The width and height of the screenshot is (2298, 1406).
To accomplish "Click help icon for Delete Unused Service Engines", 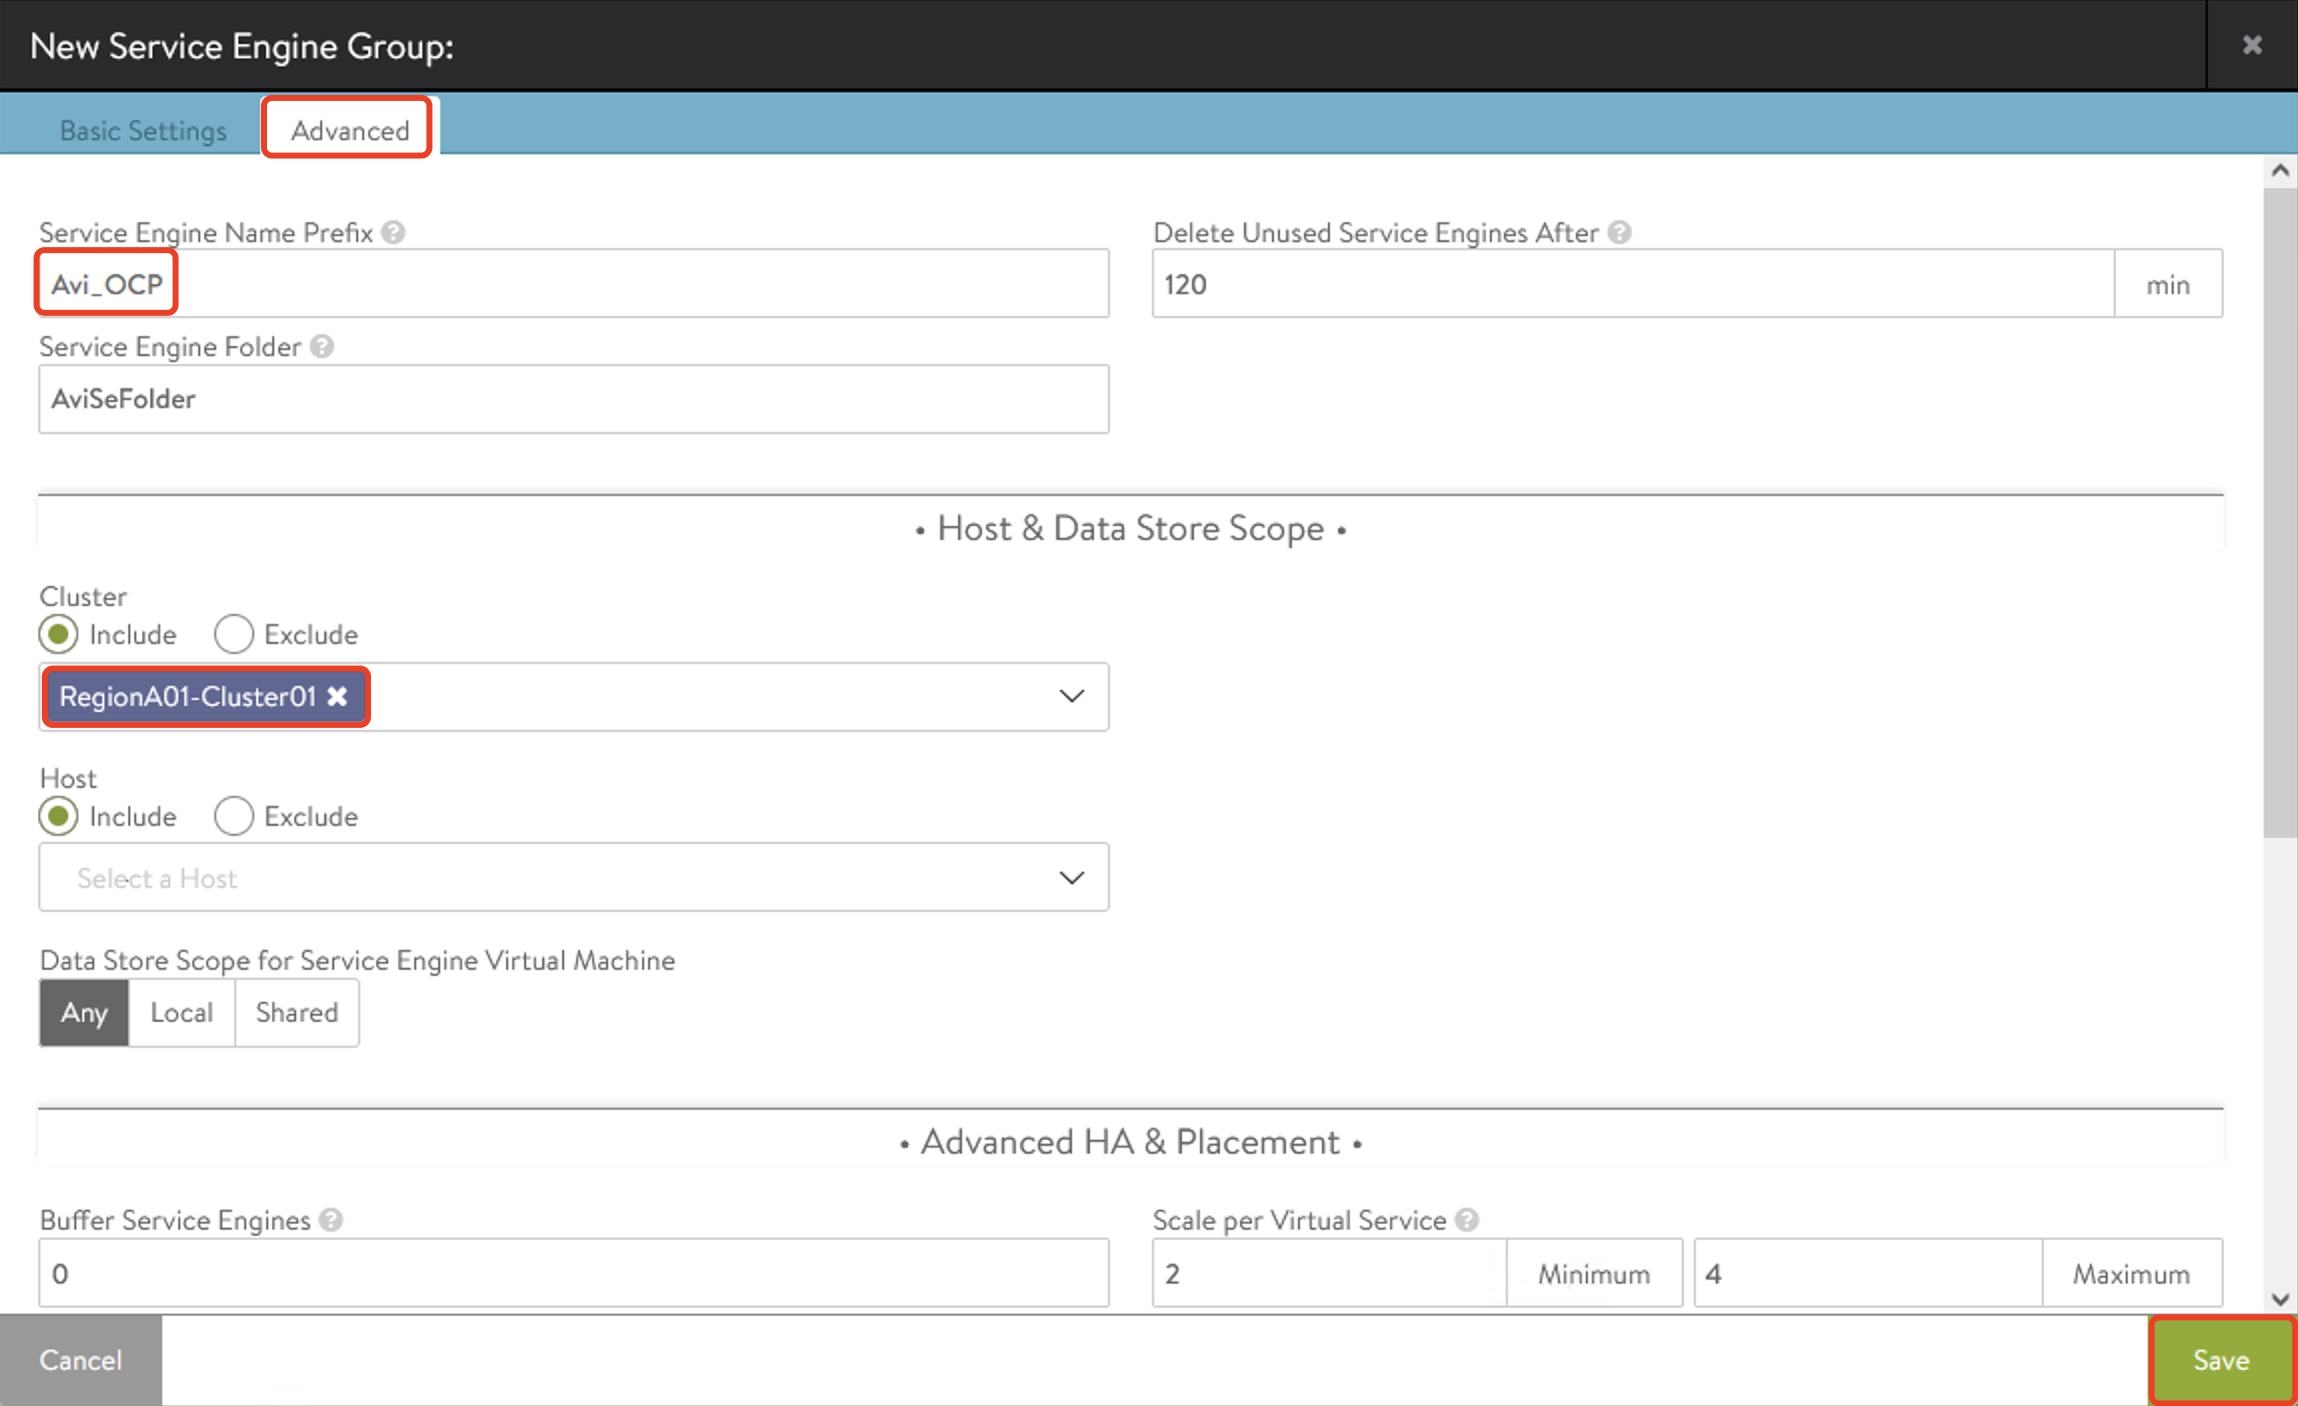I will click(1620, 232).
